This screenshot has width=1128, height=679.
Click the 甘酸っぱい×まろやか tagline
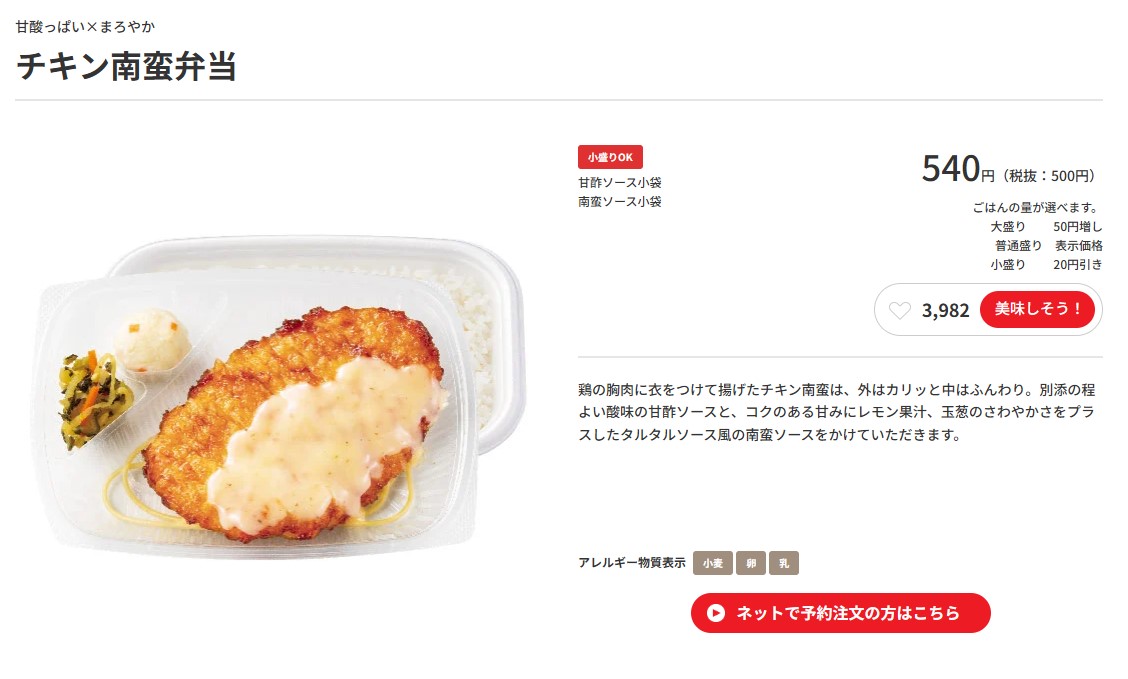click(85, 27)
